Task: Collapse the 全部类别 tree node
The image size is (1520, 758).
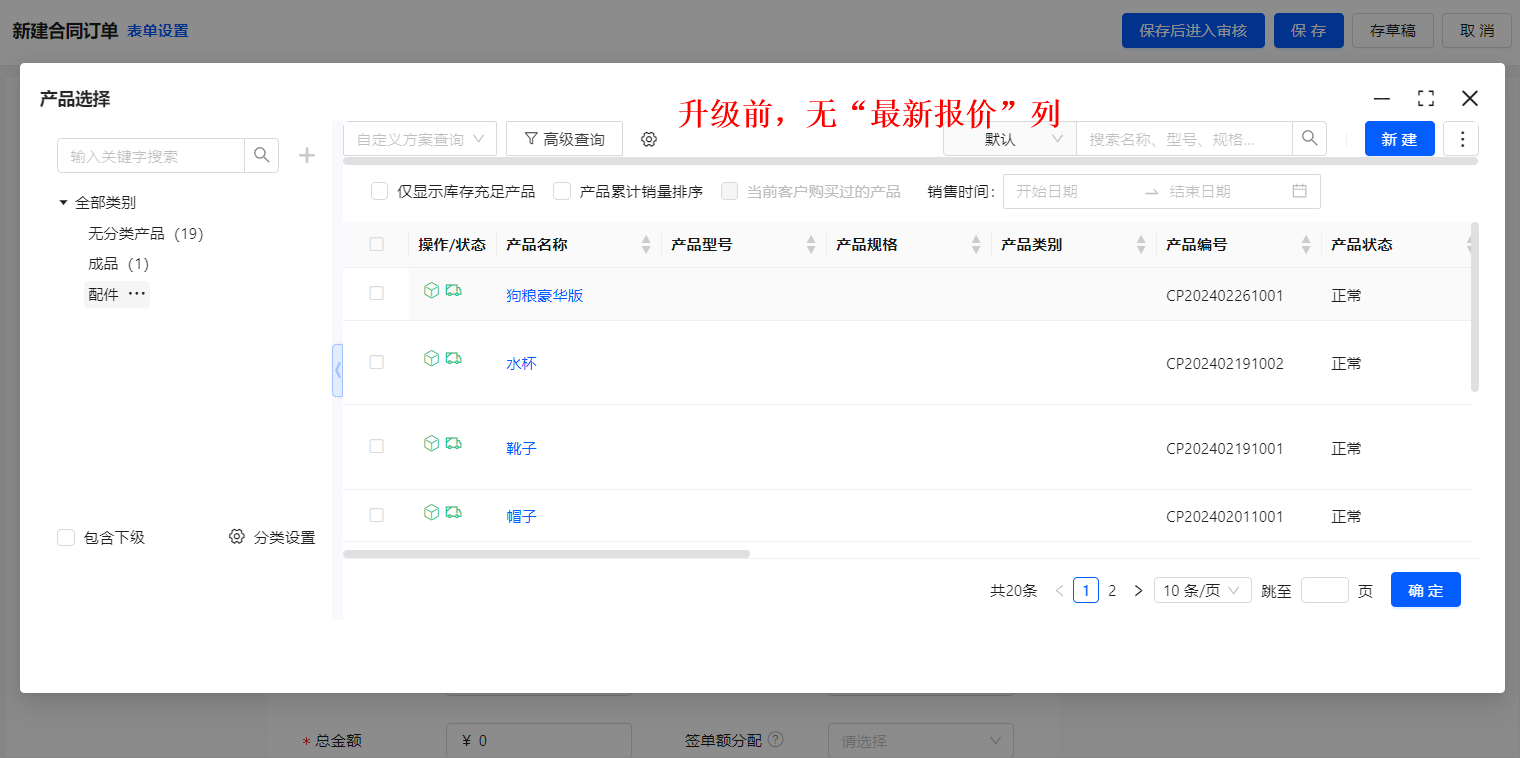Action: 64,202
